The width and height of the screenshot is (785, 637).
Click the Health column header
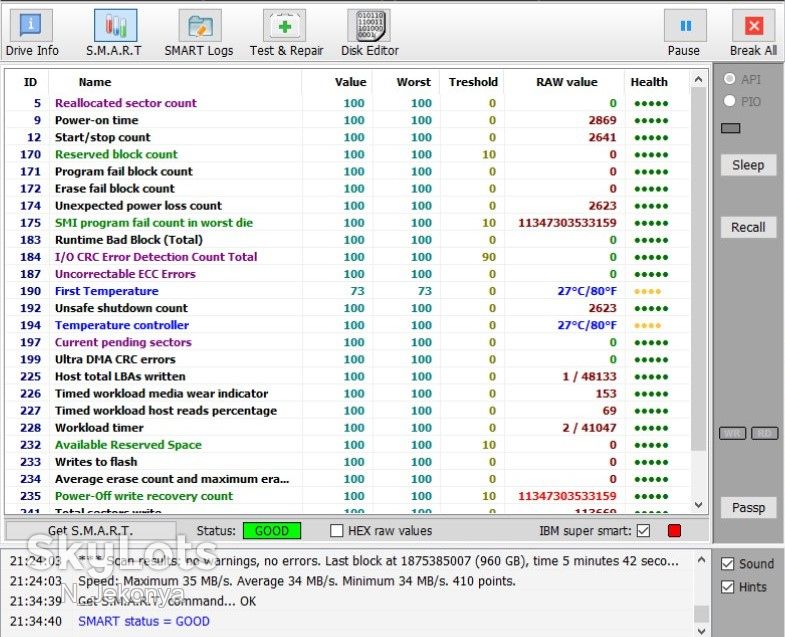(x=649, y=82)
